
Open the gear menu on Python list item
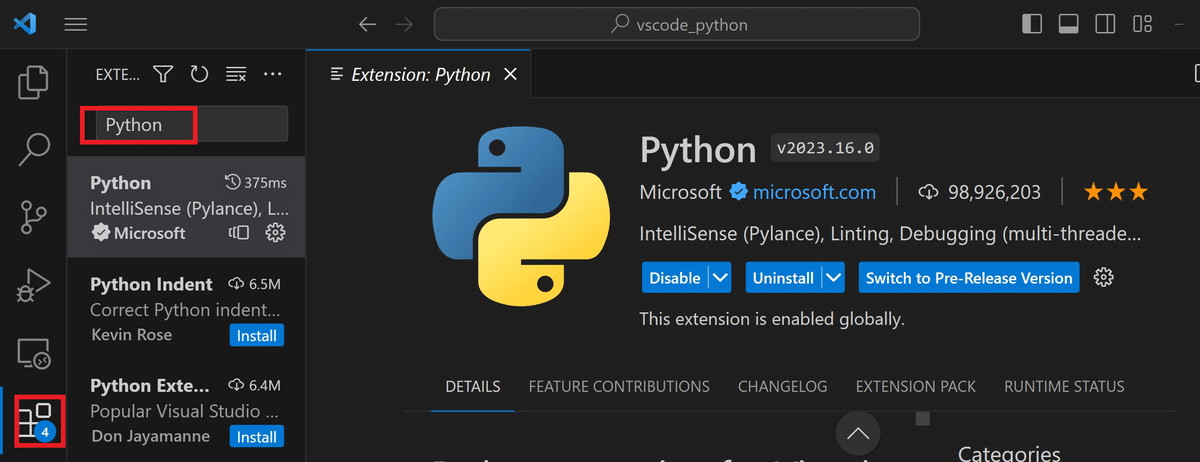tap(275, 233)
